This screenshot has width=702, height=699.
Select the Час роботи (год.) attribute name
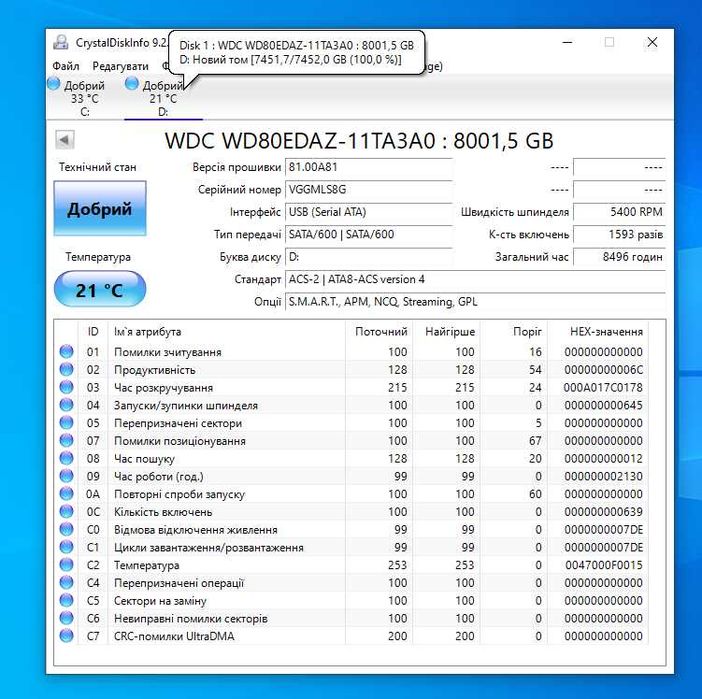pos(159,476)
